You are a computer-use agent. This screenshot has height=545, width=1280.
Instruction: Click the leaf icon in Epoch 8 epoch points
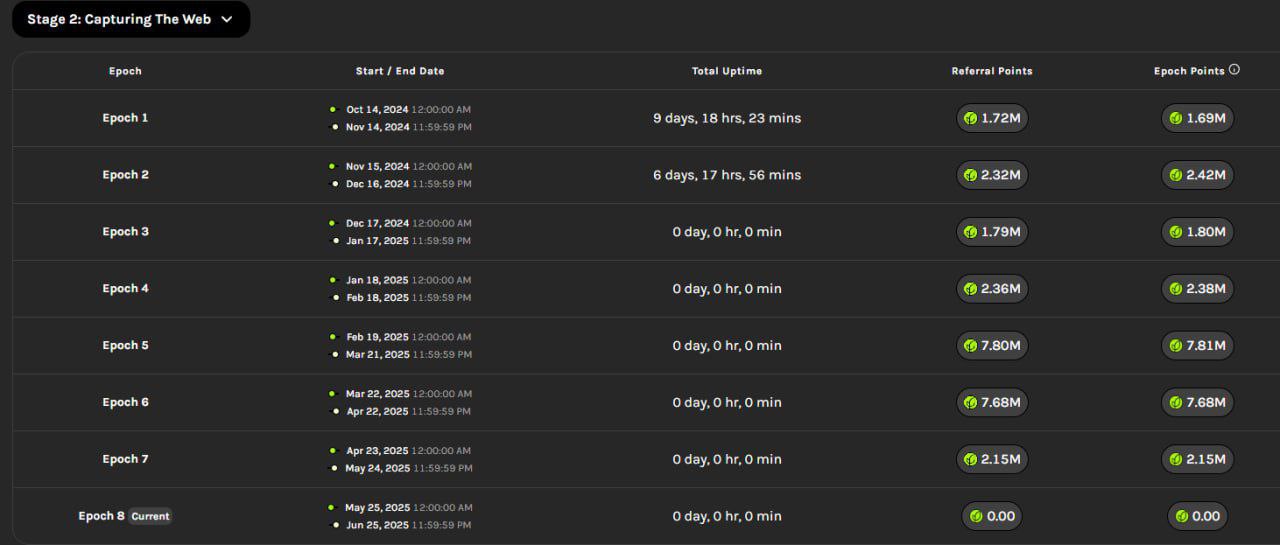1182,516
